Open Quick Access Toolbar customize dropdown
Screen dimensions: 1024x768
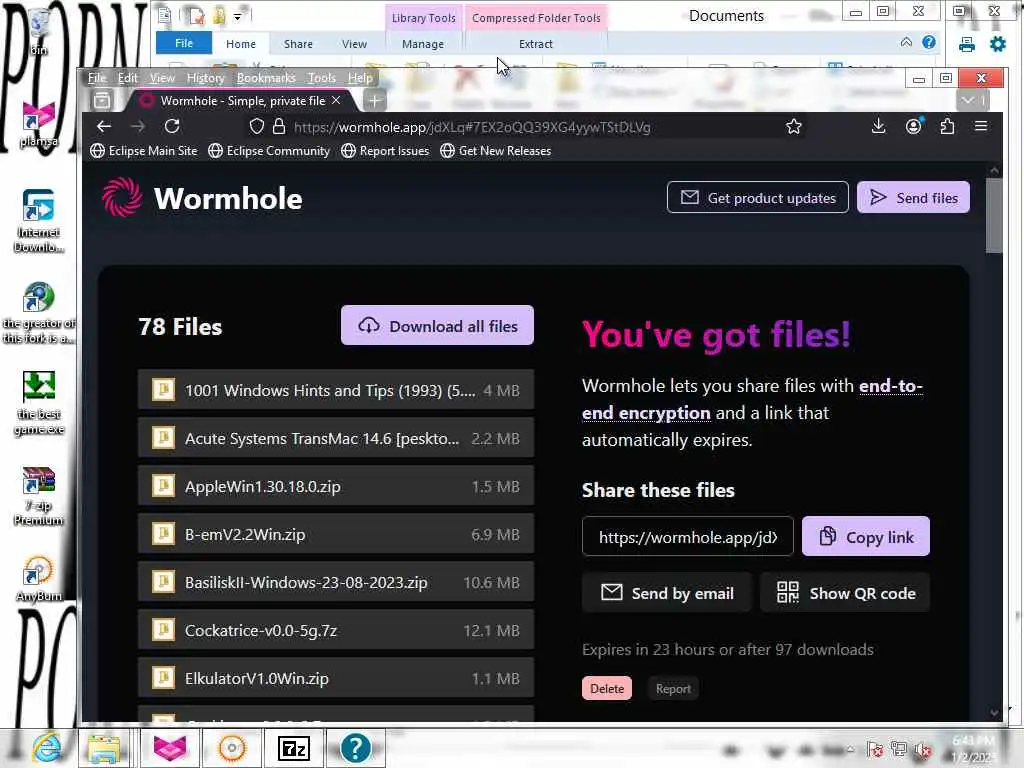[x=238, y=17]
